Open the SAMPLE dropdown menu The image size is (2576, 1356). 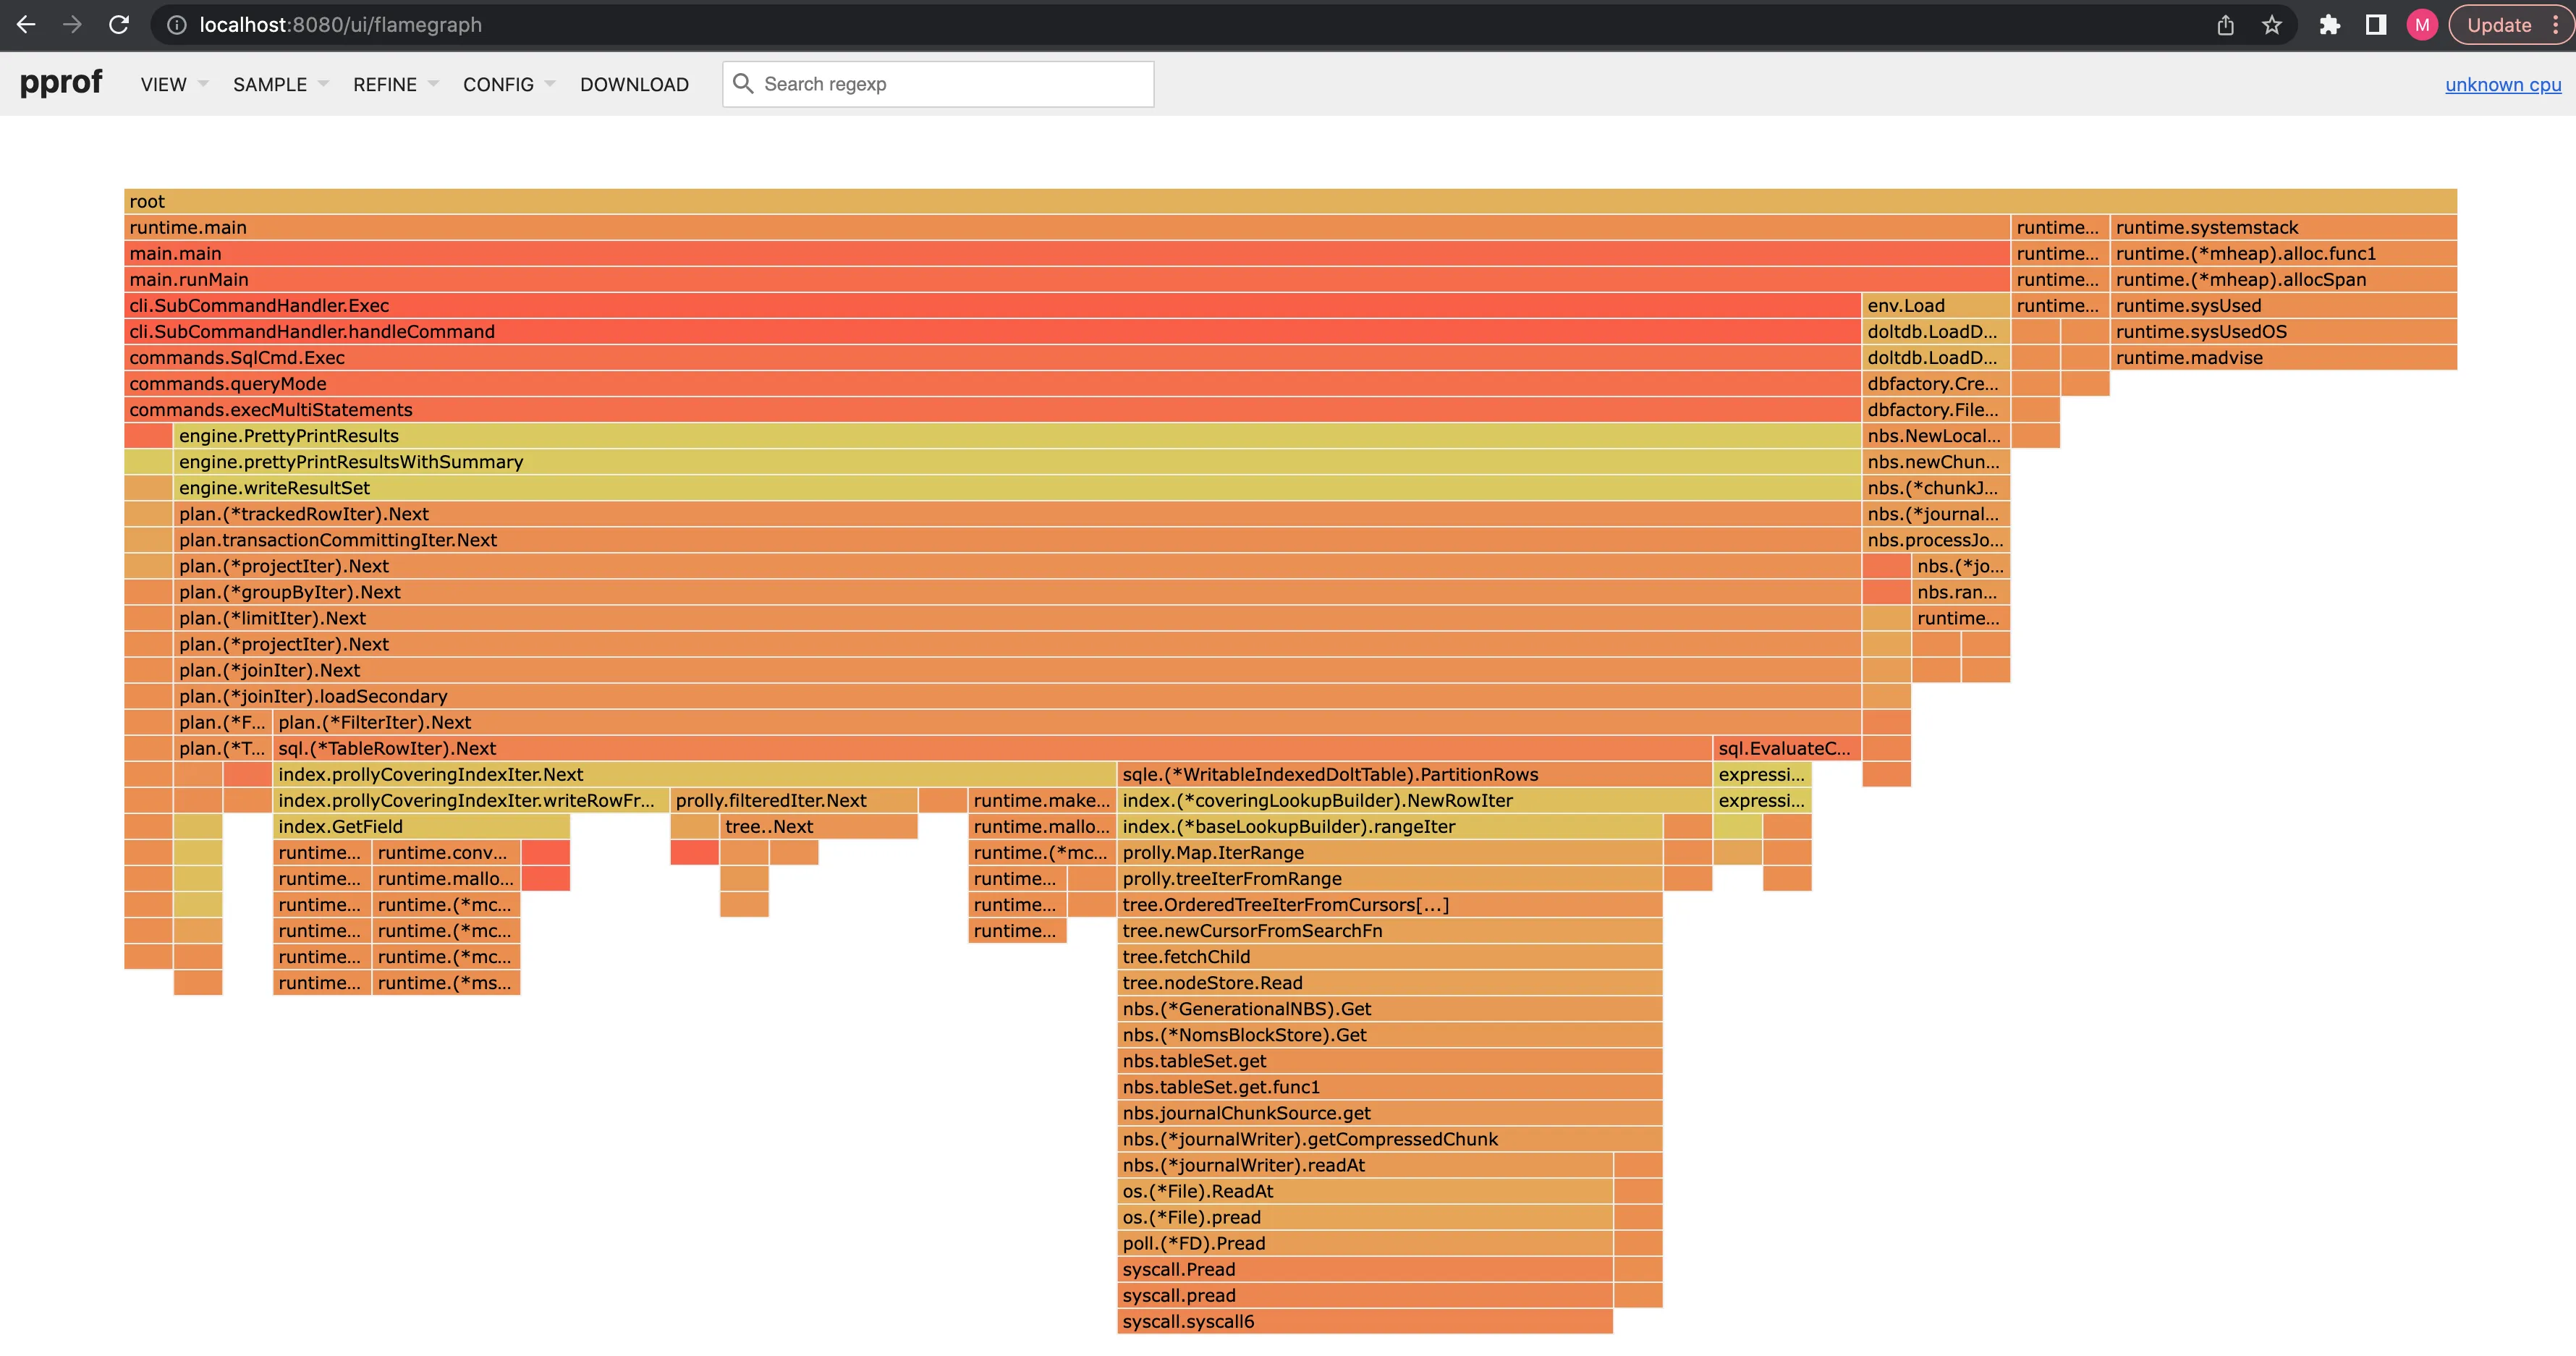(x=280, y=84)
